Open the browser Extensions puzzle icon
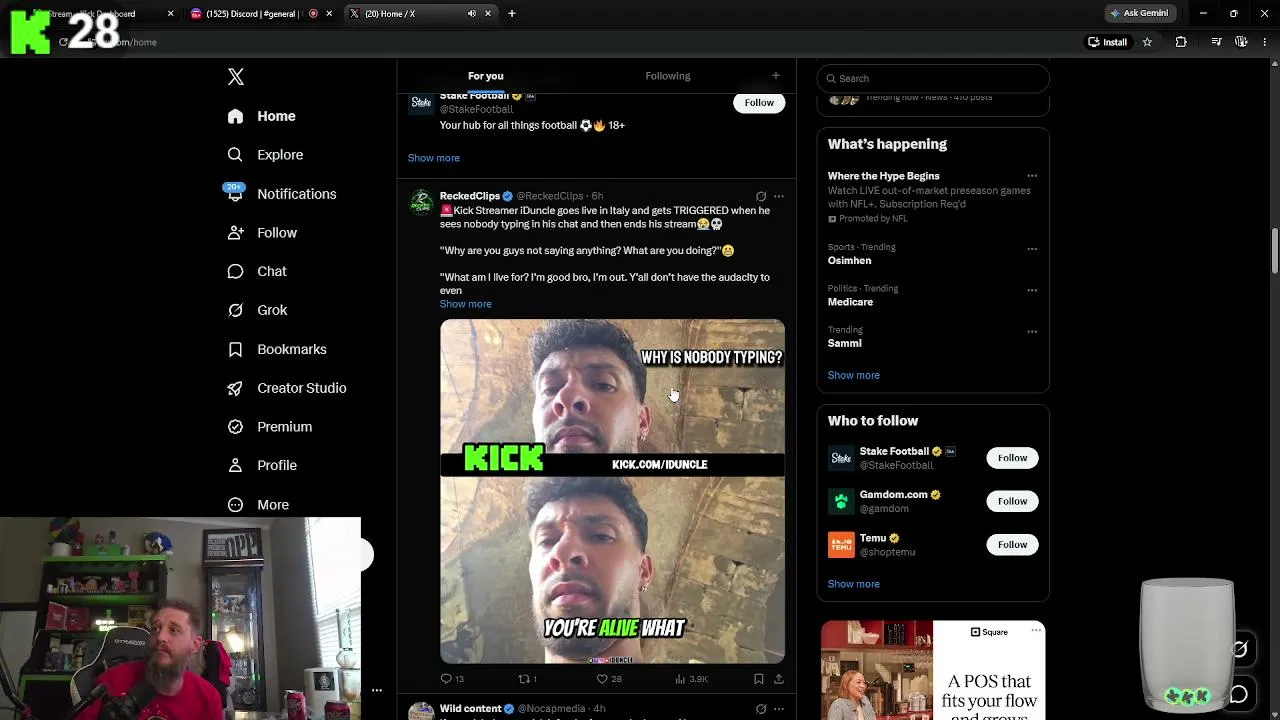The width and height of the screenshot is (1280, 720). click(1181, 42)
